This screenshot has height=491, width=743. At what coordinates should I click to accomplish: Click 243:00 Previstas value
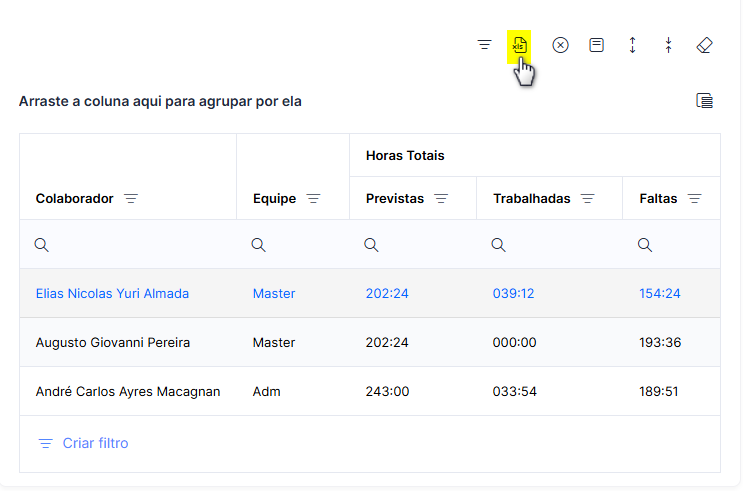pyautogui.click(x=387, y=391)
